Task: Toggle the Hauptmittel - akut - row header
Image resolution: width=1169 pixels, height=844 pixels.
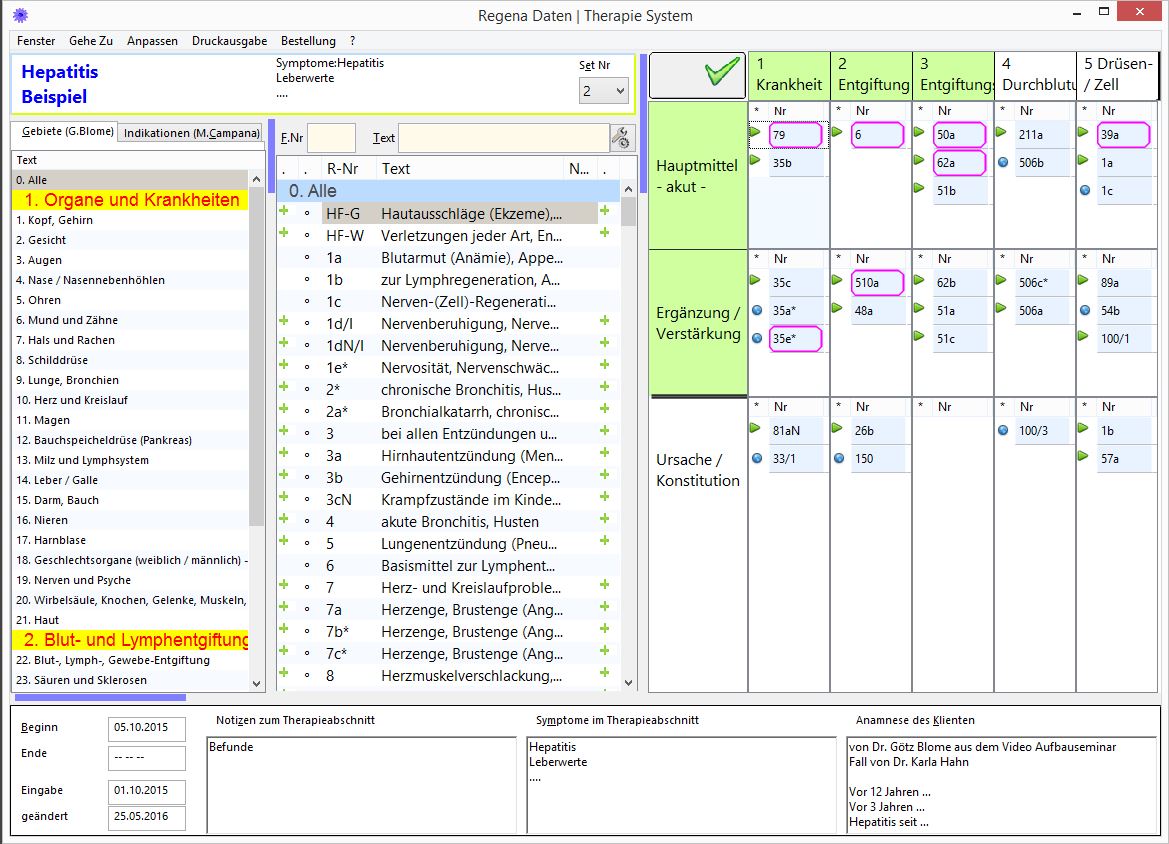Action: (x=697, y=175)
